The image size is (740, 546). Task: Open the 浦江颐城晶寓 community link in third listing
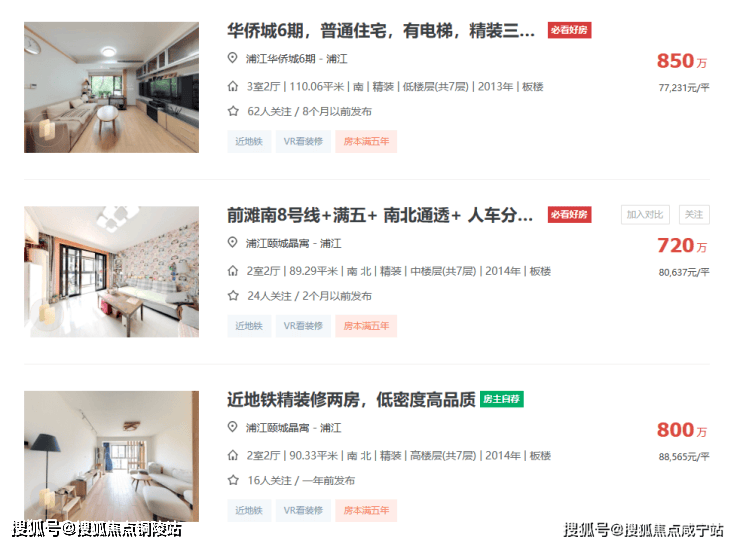tap(278, 428)
